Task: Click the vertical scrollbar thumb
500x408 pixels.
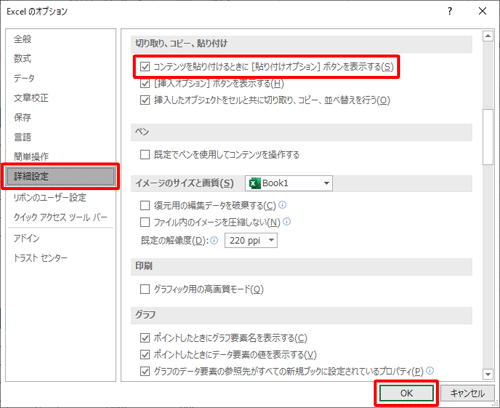Action: point(488,137)
